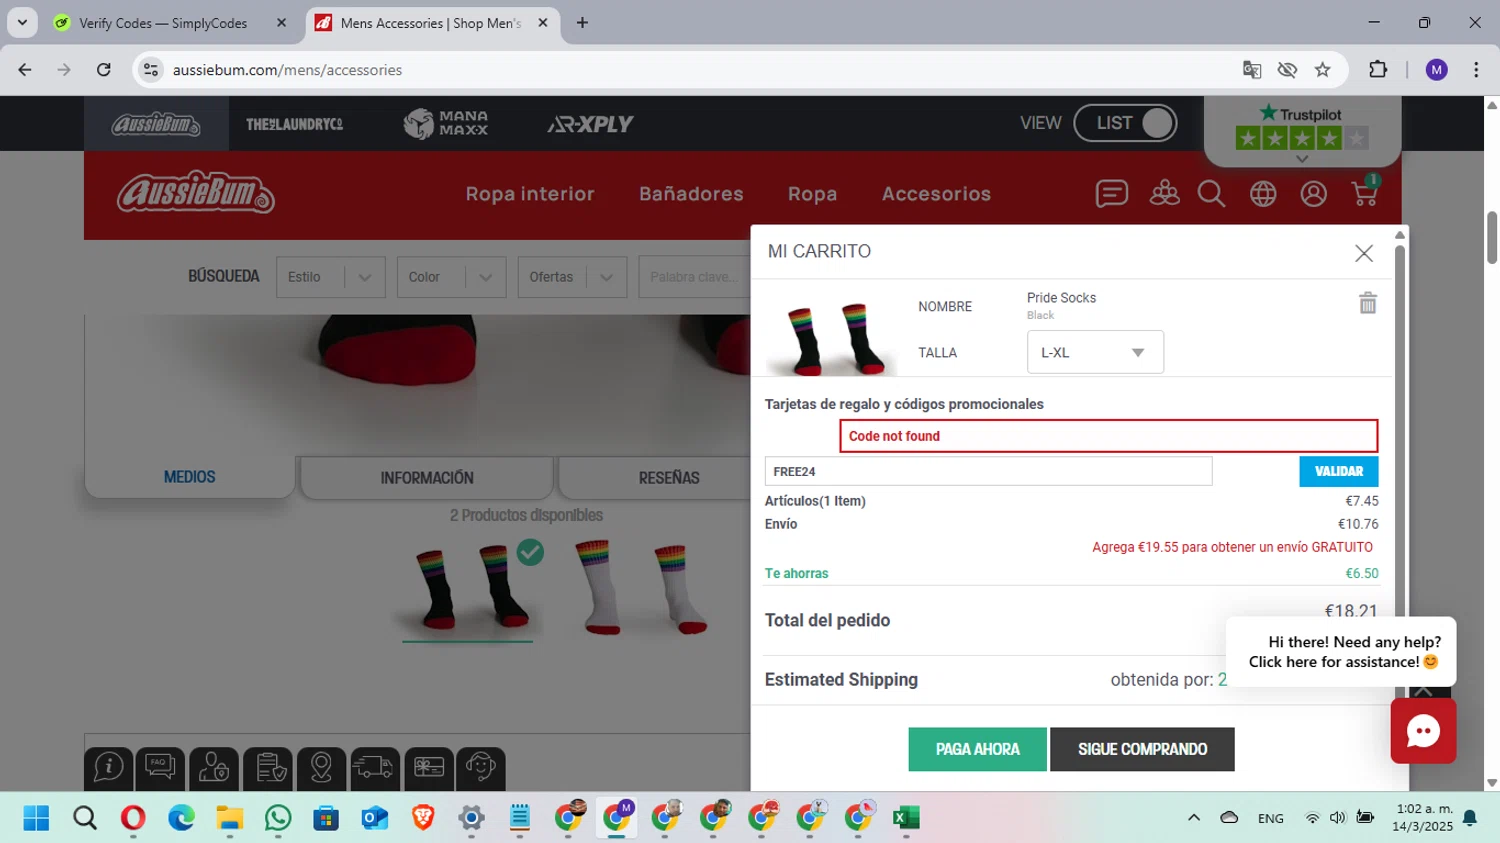Screen dimensions: 1500x843
Task: Switch to the R-XPLY brand tab
Action: 590,124
